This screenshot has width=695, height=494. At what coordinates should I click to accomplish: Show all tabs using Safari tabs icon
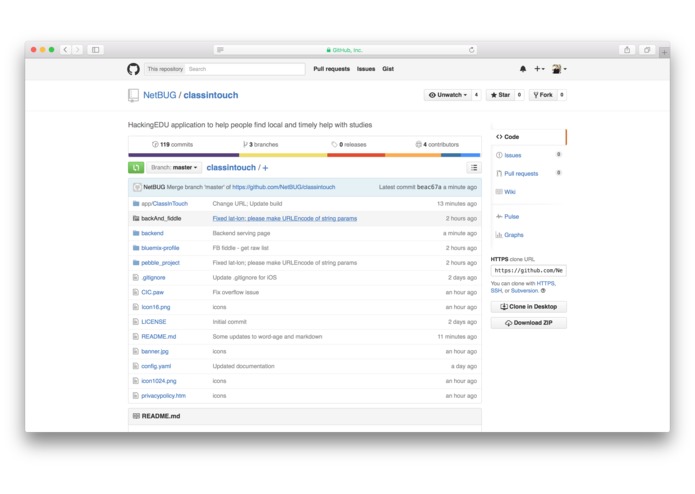(647, 50)
